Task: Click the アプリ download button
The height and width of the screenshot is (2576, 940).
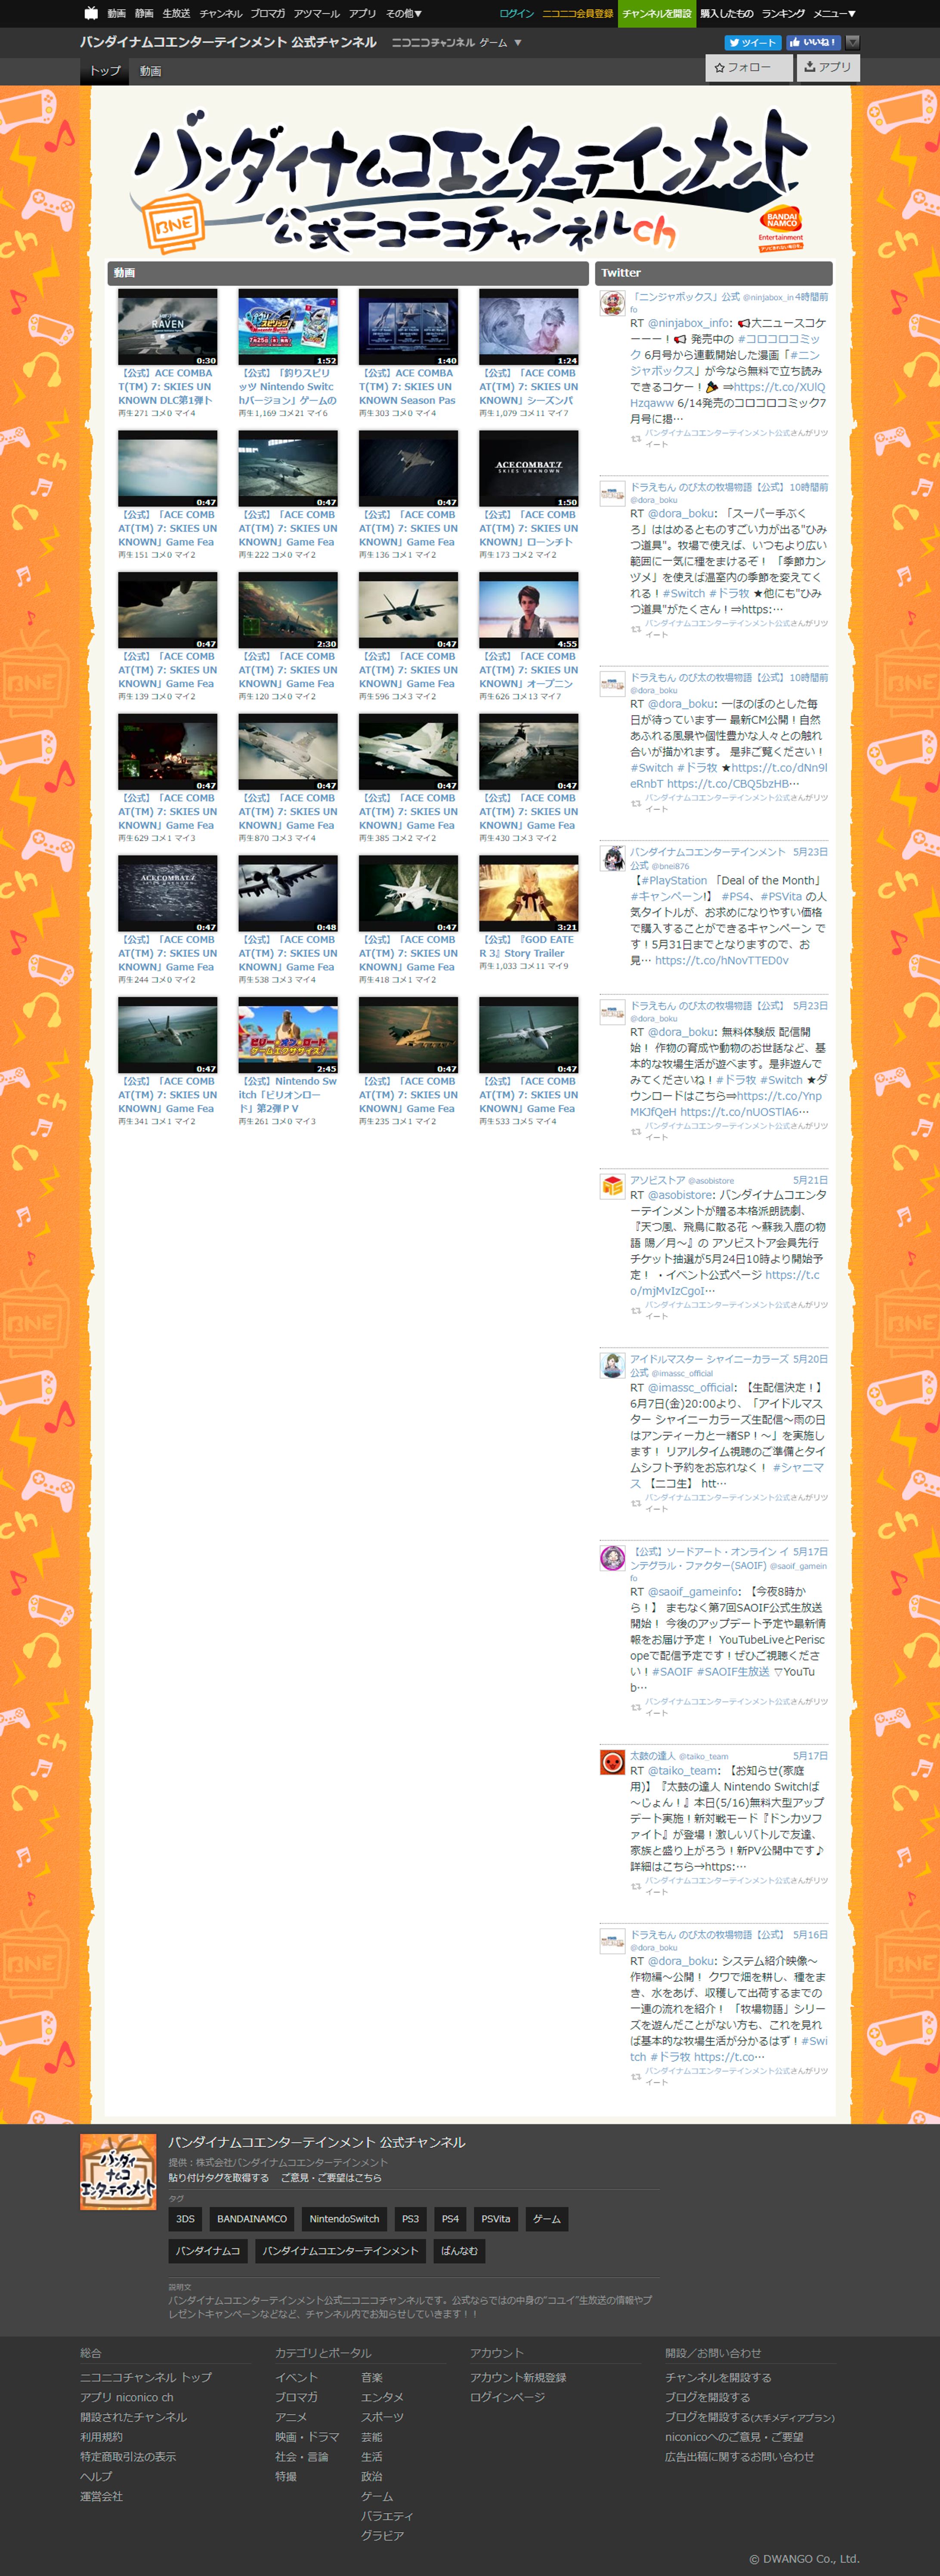Action: 828,68
